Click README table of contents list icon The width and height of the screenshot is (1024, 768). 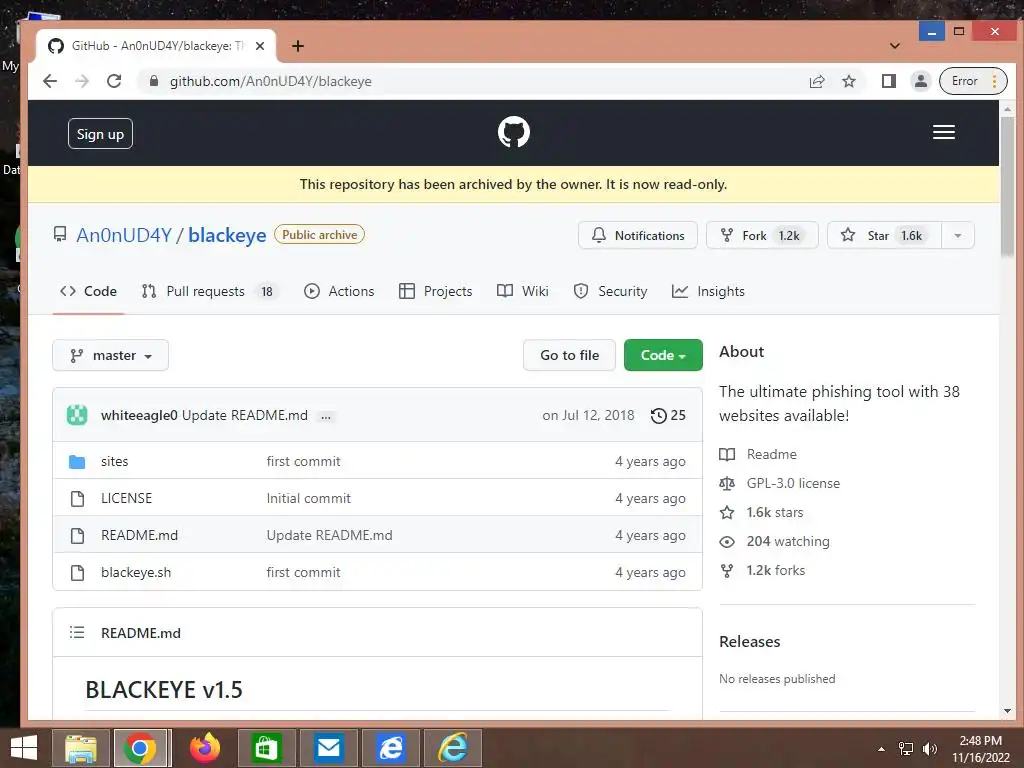coord(77,632)
